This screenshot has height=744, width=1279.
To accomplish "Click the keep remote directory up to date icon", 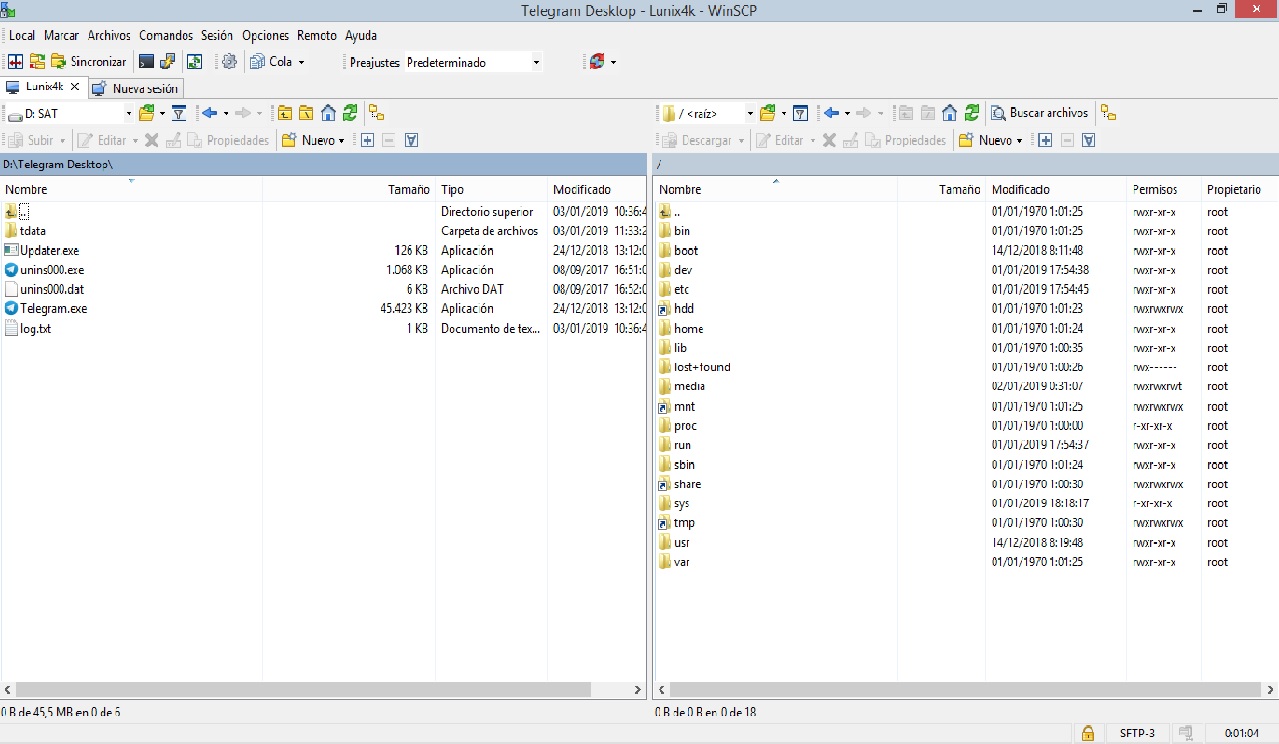I will [194, 62].
